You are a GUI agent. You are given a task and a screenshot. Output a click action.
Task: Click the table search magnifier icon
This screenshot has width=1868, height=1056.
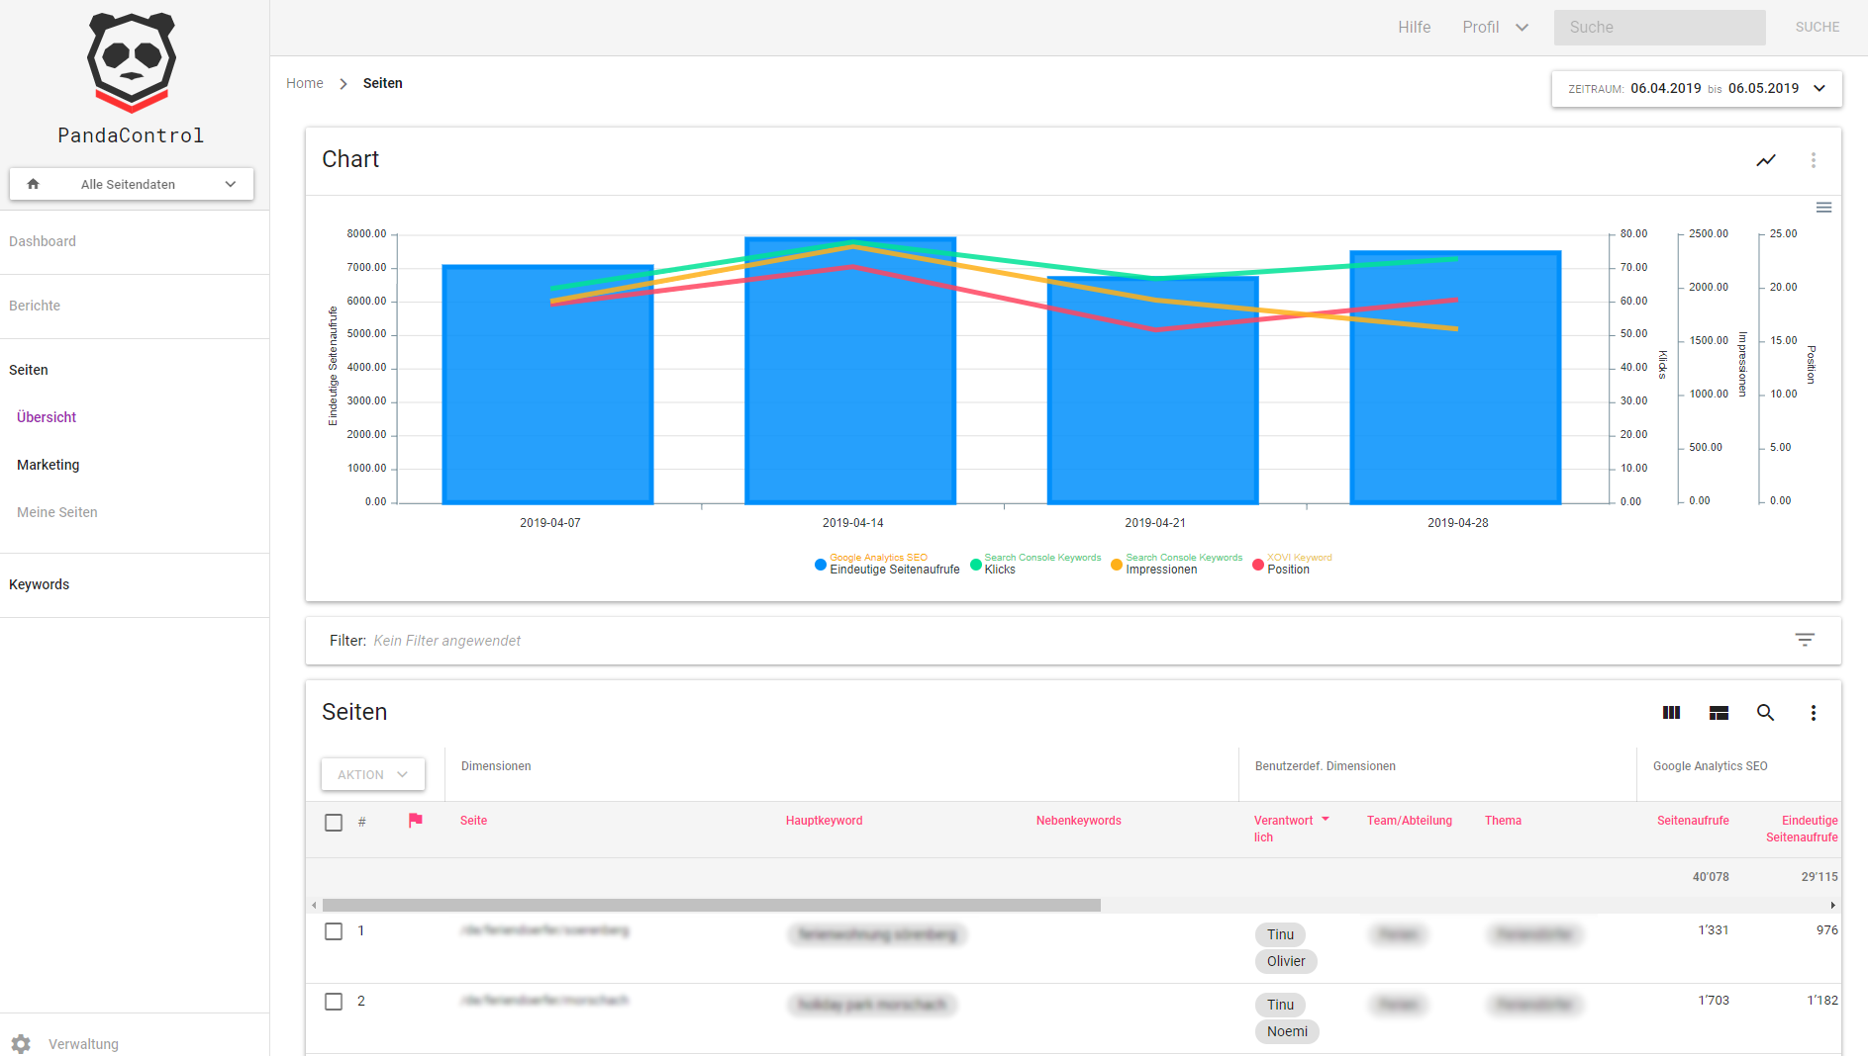(x=1766, y=712)
